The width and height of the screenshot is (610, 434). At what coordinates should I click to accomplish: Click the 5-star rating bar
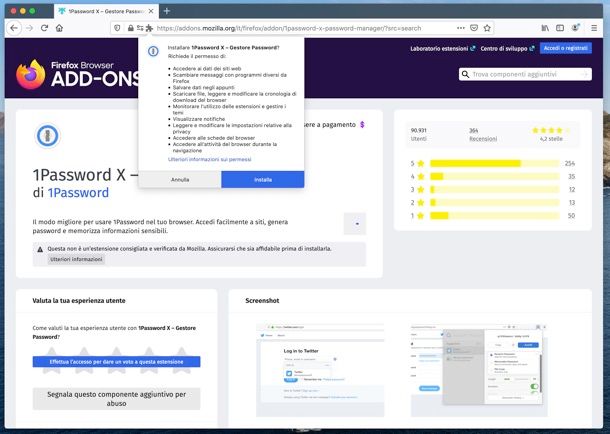point(494,163)
